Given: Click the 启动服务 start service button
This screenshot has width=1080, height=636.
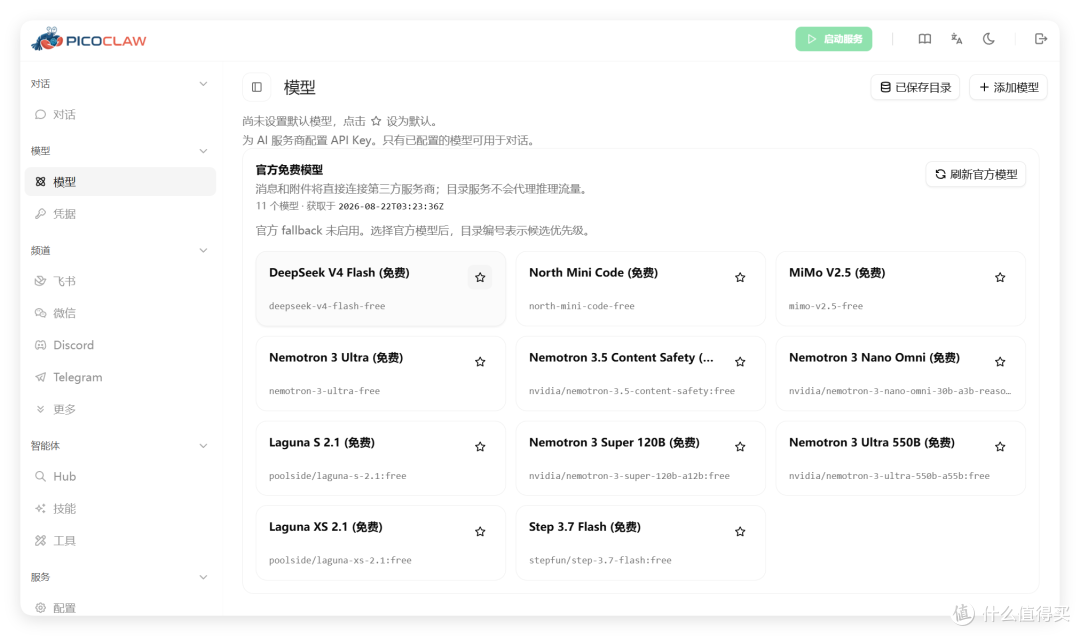Looking at the screenshot, I should click(833, 39).
